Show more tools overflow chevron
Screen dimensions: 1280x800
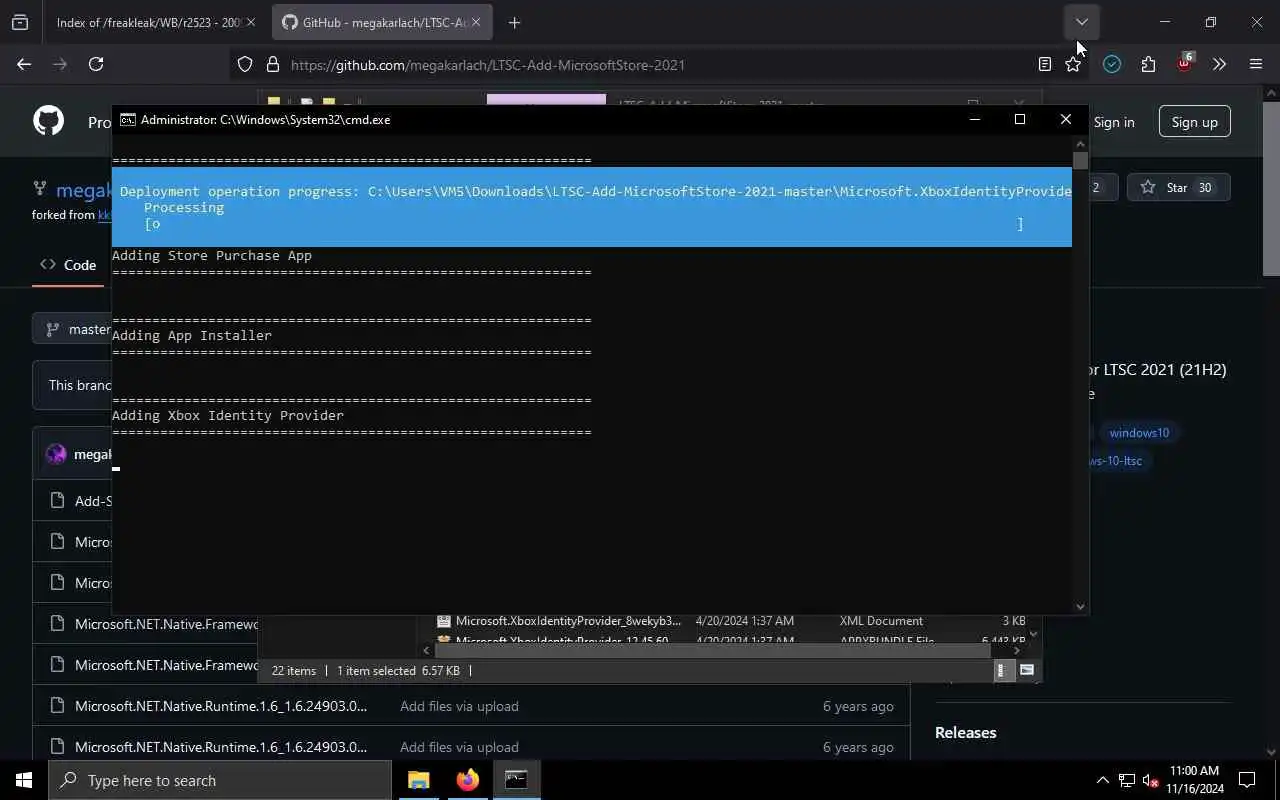point(1219,64)
